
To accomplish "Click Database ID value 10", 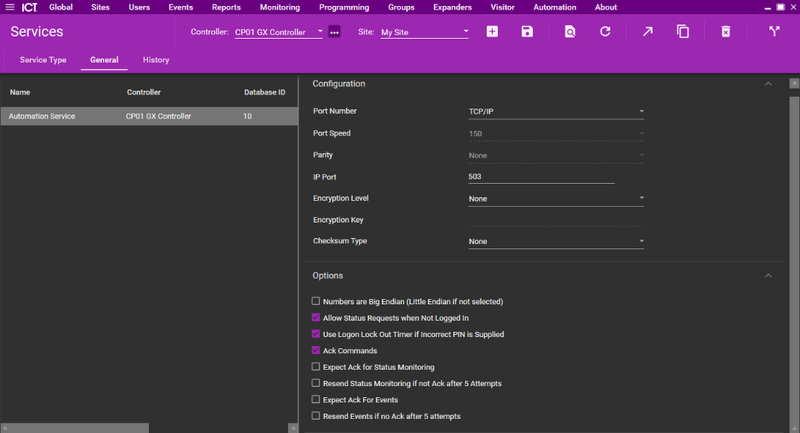I will click(x=247, y=116).
